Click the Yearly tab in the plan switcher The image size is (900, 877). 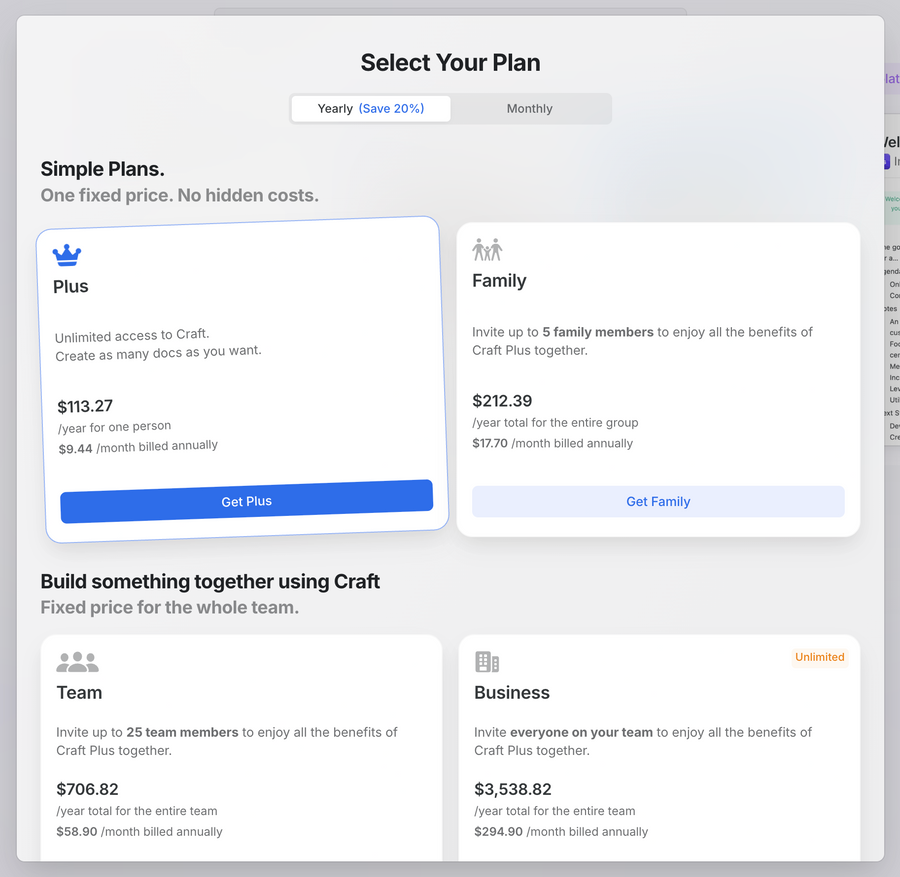click(x=370, y=108)
